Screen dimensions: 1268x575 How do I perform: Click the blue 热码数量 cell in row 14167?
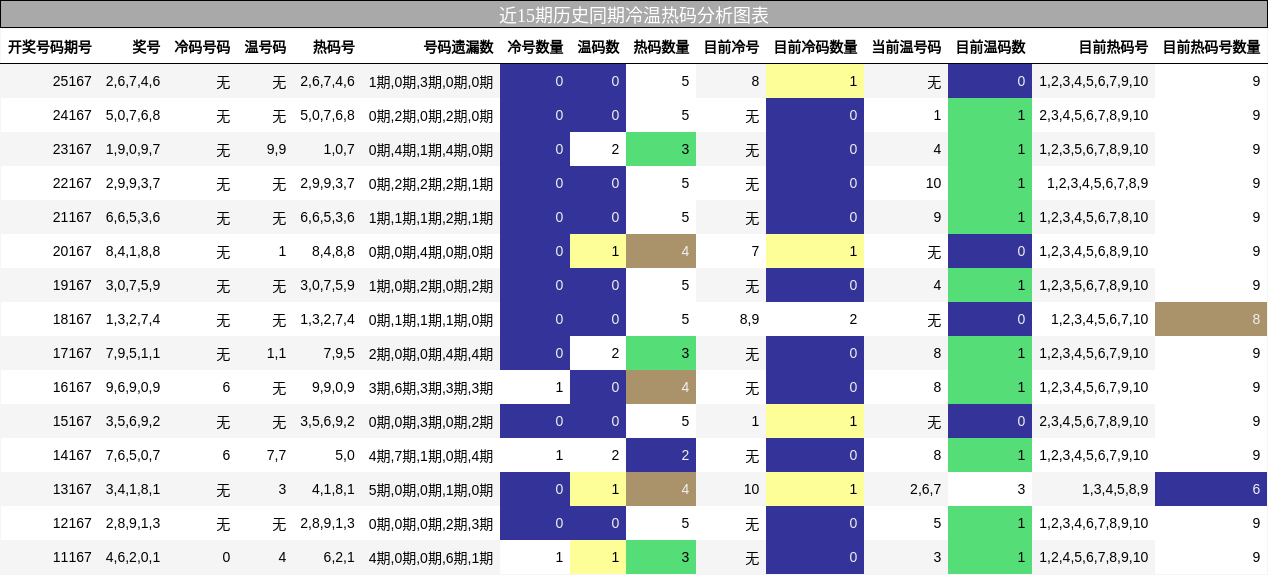(x=661, y=455)
